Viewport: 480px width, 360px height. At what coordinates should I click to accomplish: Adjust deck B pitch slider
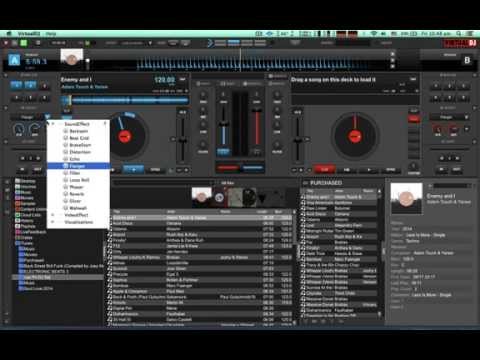[298, 140]
